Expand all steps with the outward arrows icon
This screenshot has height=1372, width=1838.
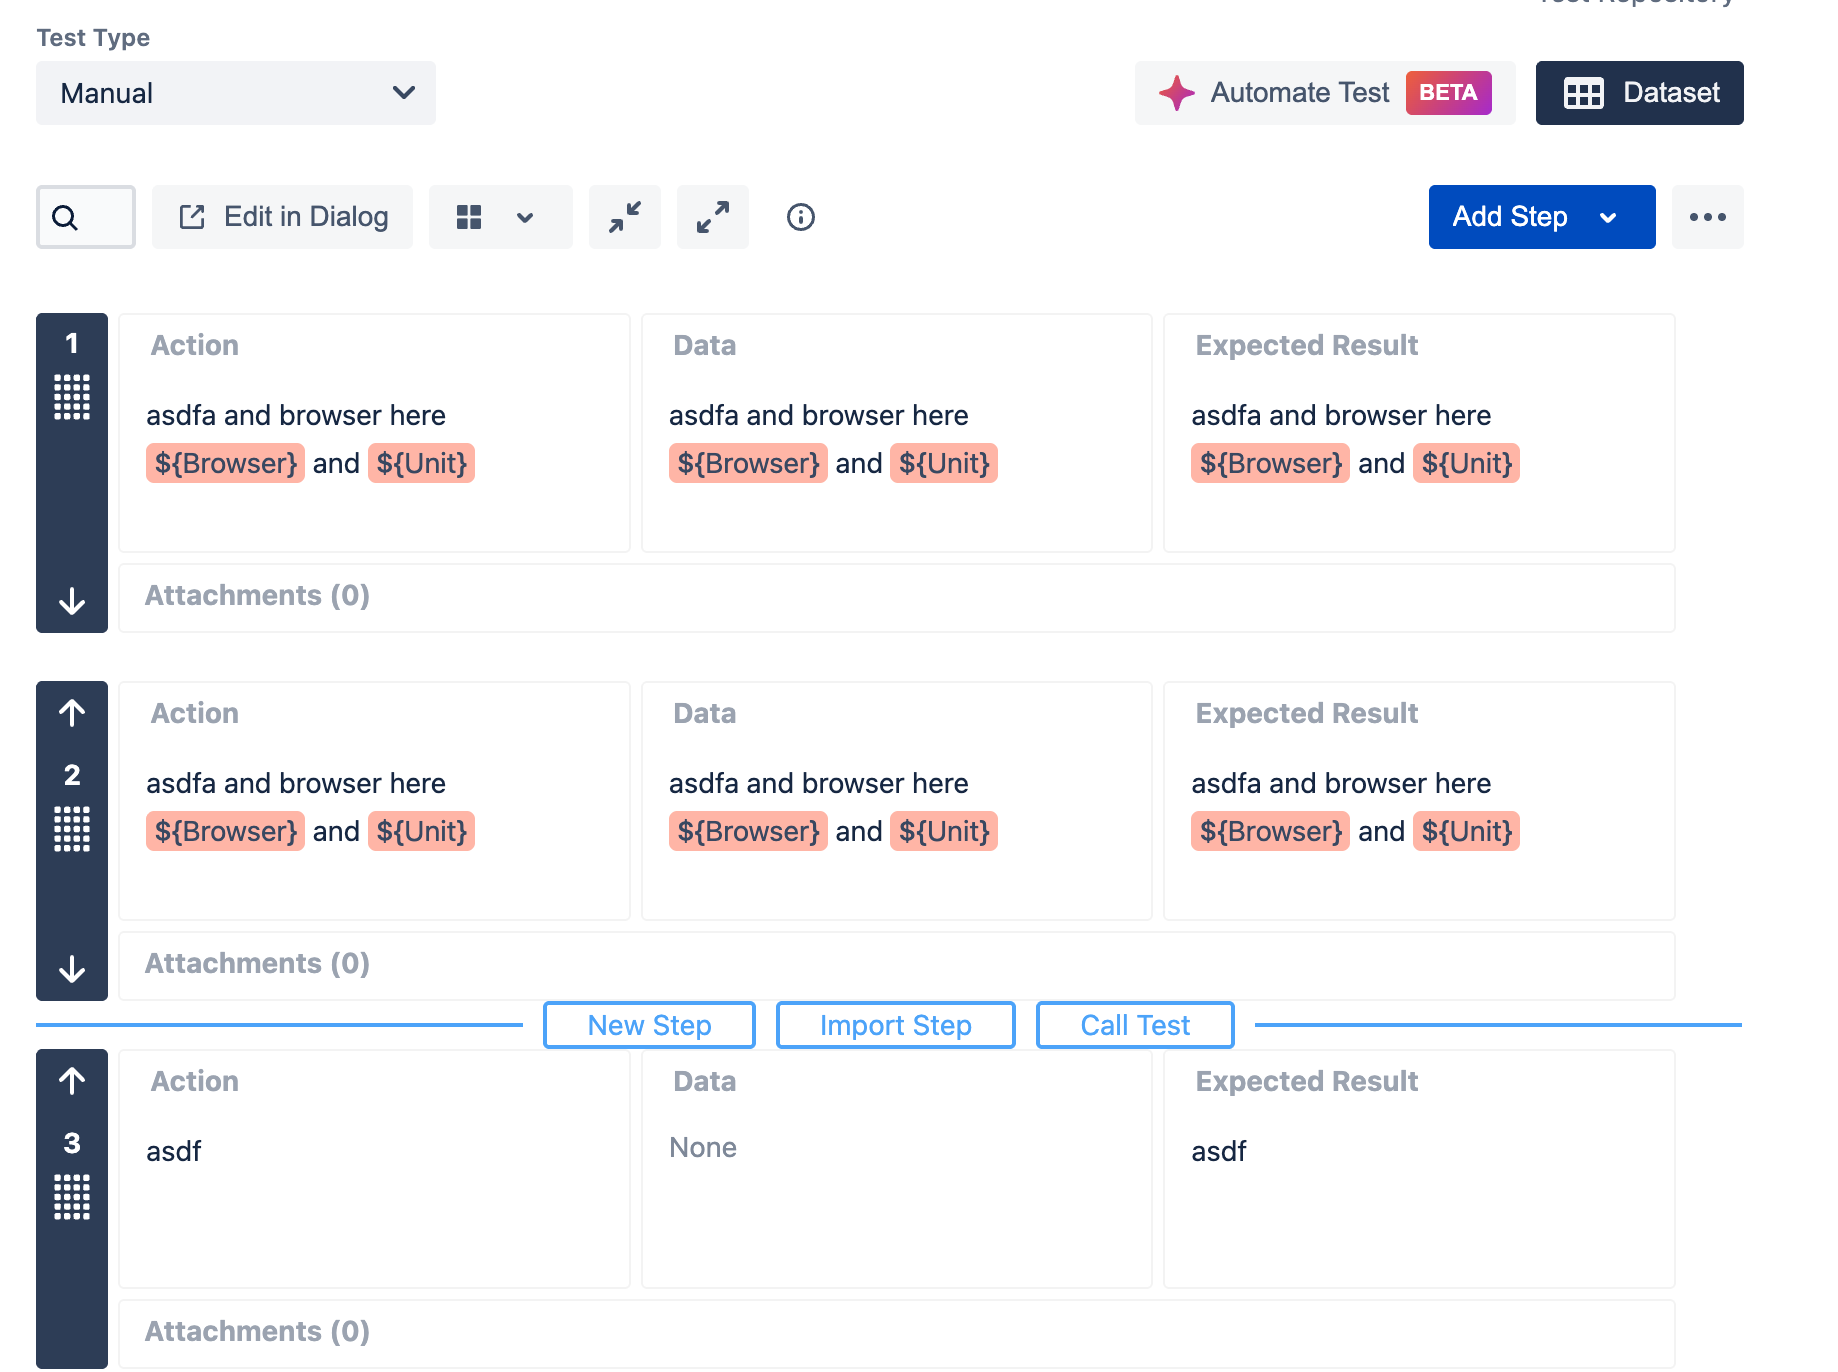click(x=713, y=217)
